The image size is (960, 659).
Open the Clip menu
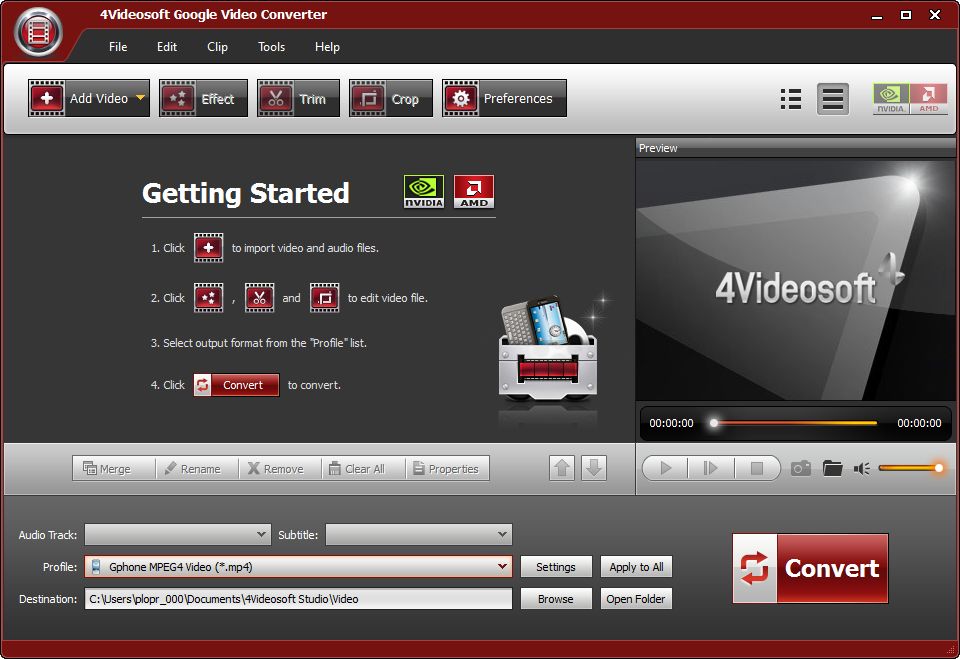[x=217, y=46]
